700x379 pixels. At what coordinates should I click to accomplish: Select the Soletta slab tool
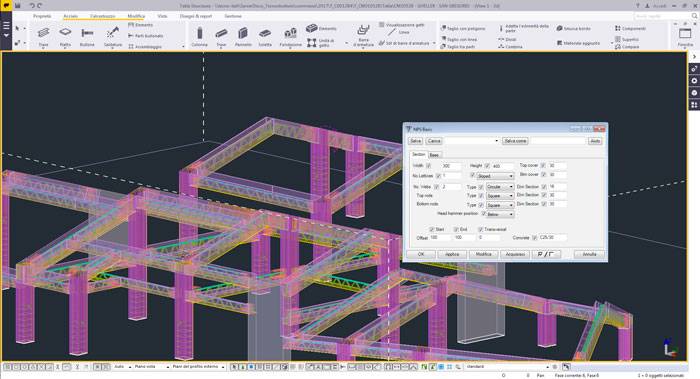click(x=265, y=36)
